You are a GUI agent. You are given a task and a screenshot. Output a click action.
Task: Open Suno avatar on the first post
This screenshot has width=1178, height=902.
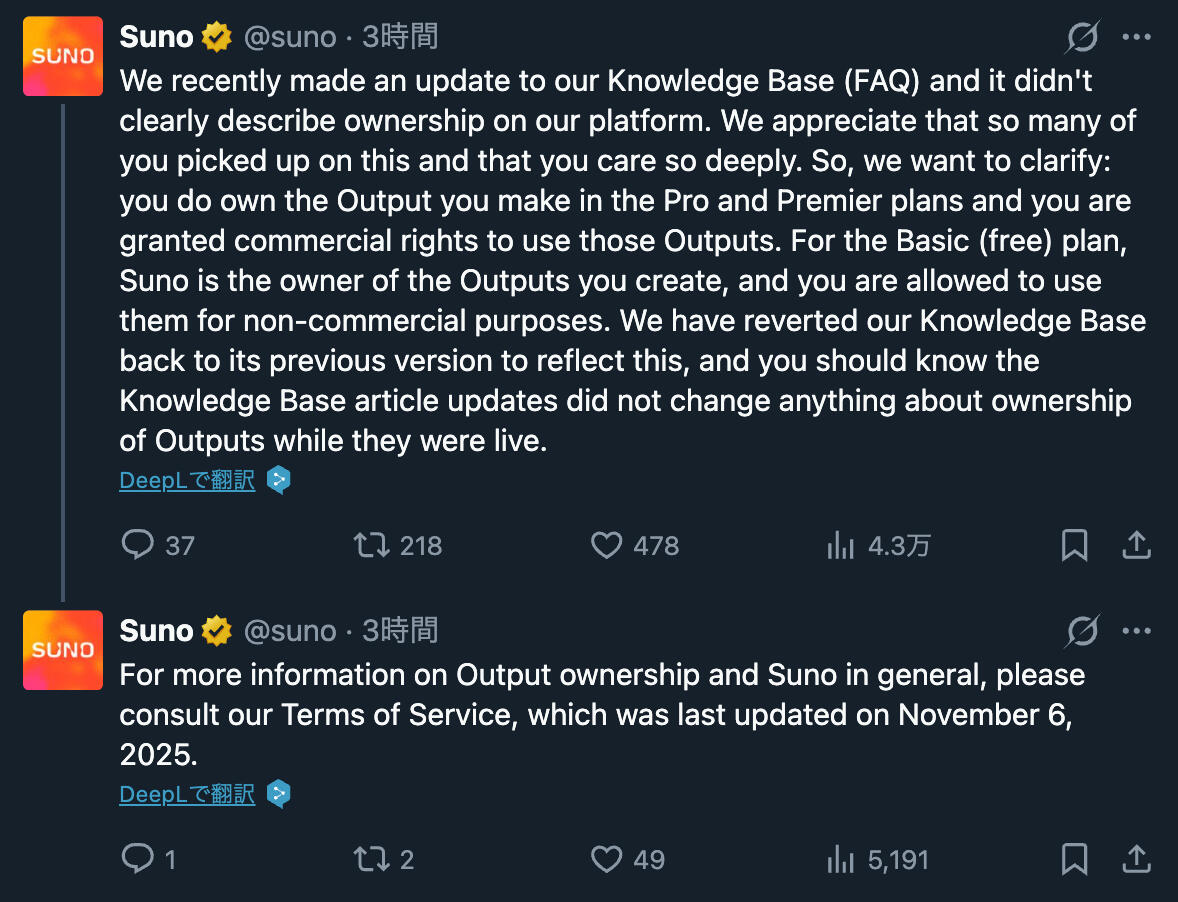[63, 56]
